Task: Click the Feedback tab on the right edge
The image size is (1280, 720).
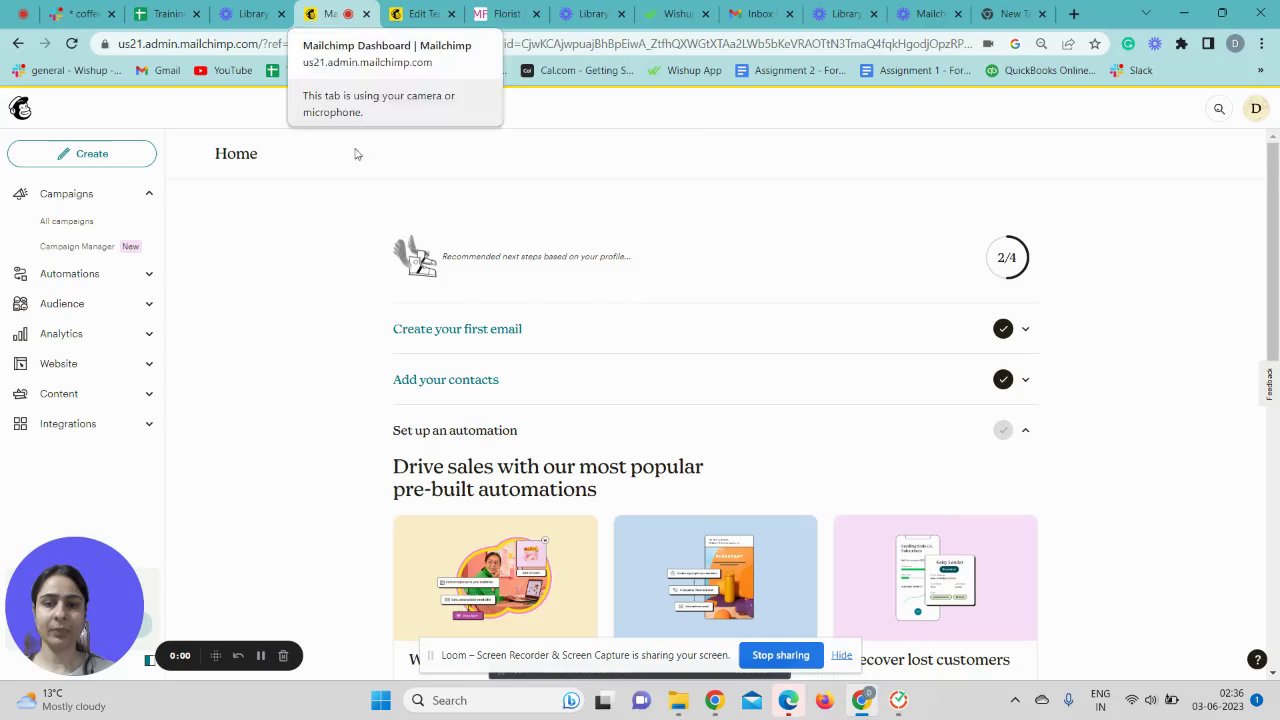Action: pyautogui.click(x=1269, y=384)
